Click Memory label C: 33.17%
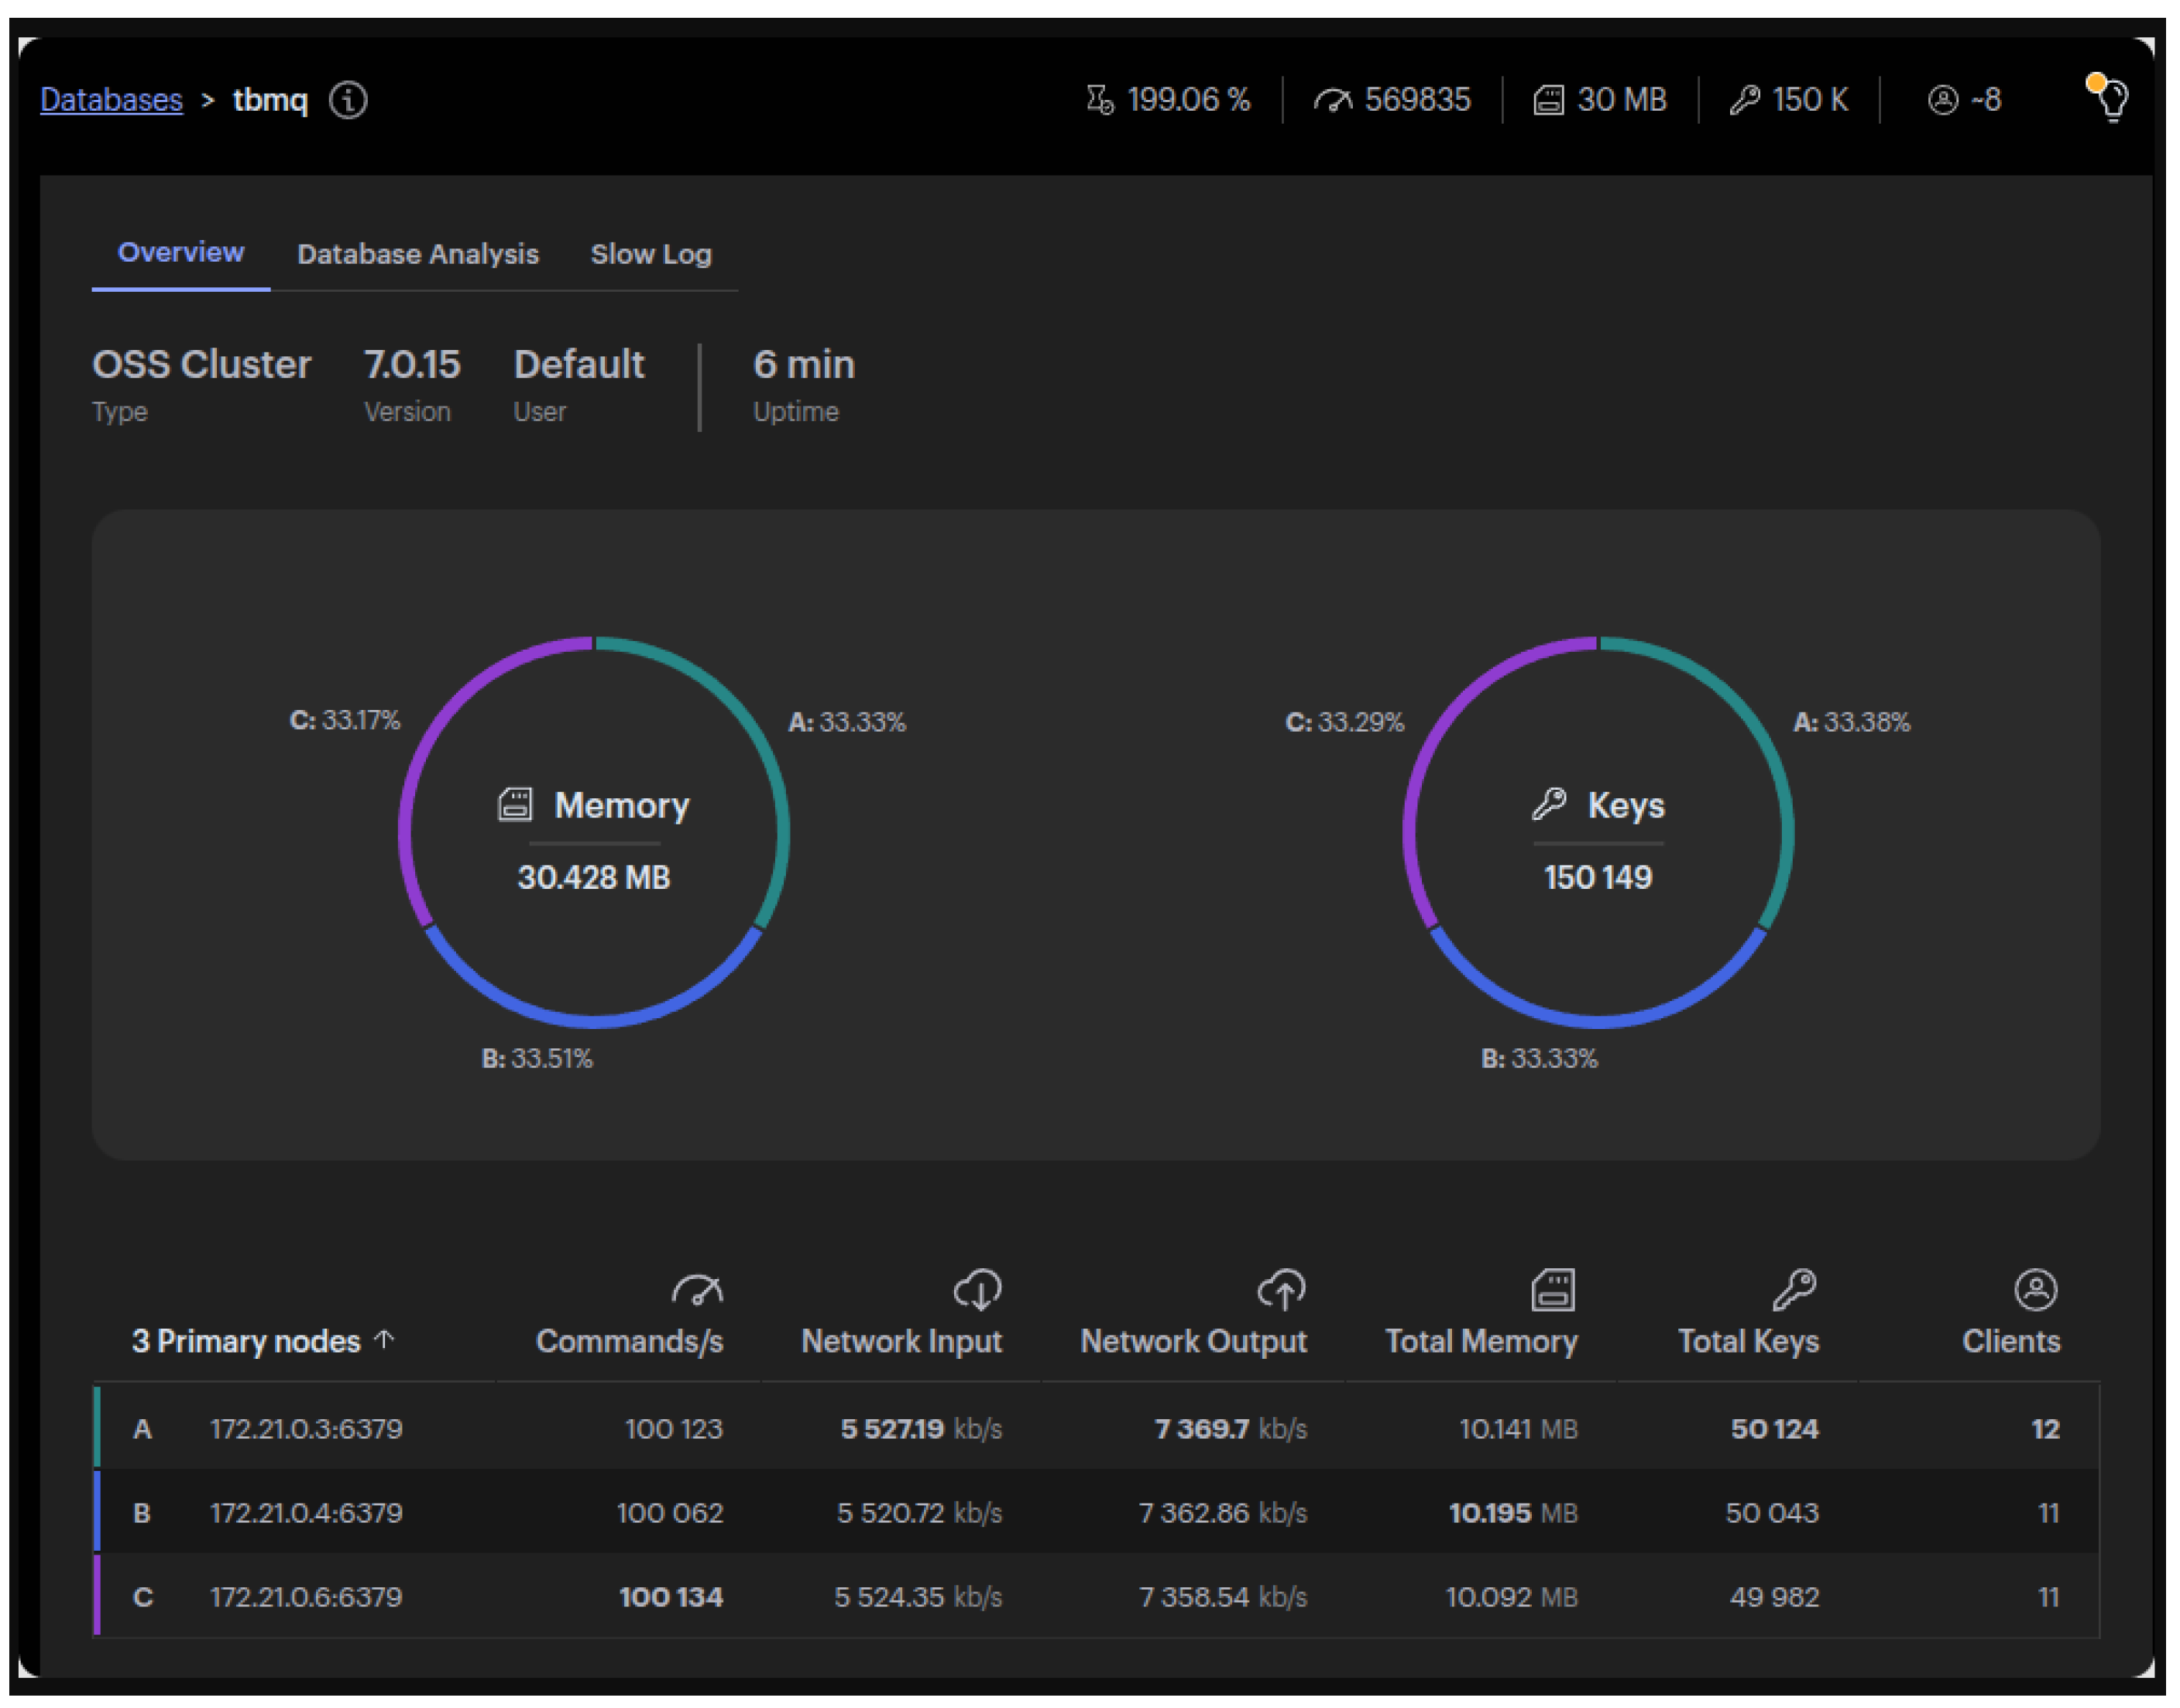This screenshot has height=1708, width=2180. tap(344, 720)
